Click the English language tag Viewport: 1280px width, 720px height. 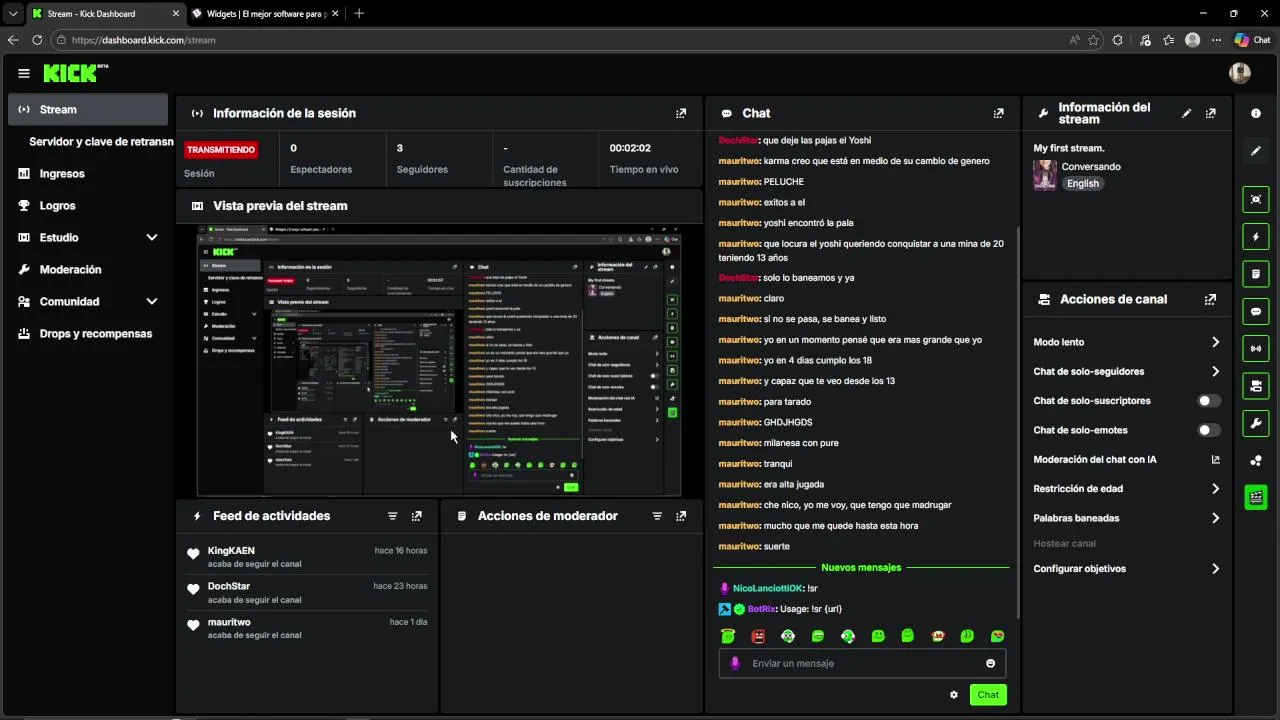[1083, 184]
